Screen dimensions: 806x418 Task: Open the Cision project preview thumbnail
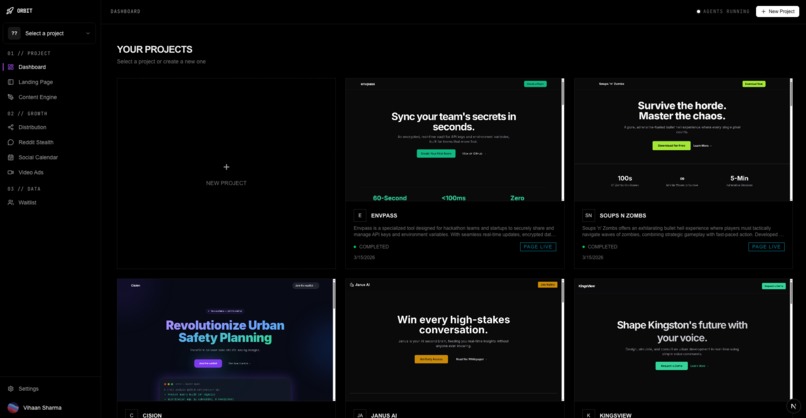[226, 340]
